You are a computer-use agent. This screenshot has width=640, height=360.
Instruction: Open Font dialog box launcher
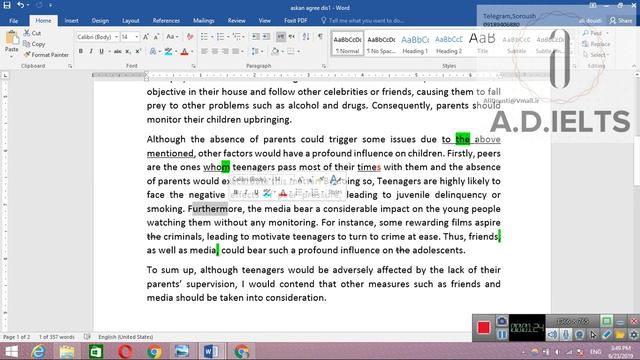pyautogui.click(x=193, y=66)
